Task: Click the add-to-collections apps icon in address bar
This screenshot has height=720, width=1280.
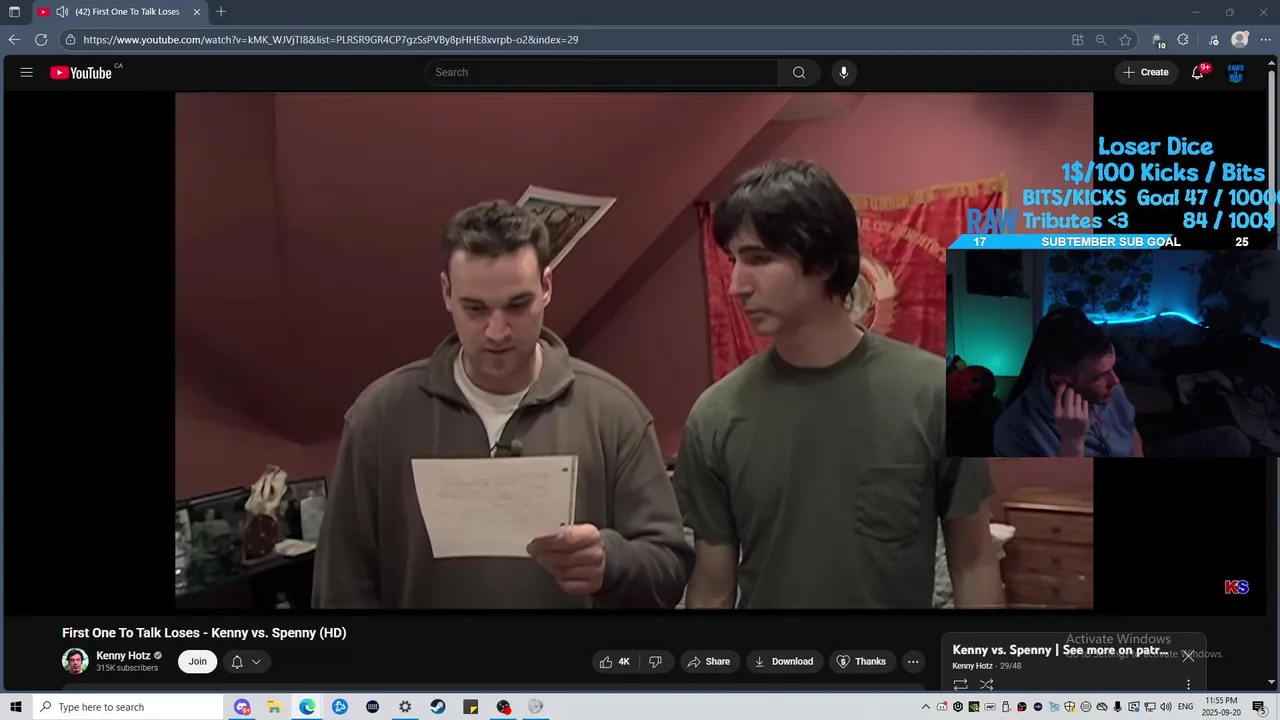Action: (1077, 40)
